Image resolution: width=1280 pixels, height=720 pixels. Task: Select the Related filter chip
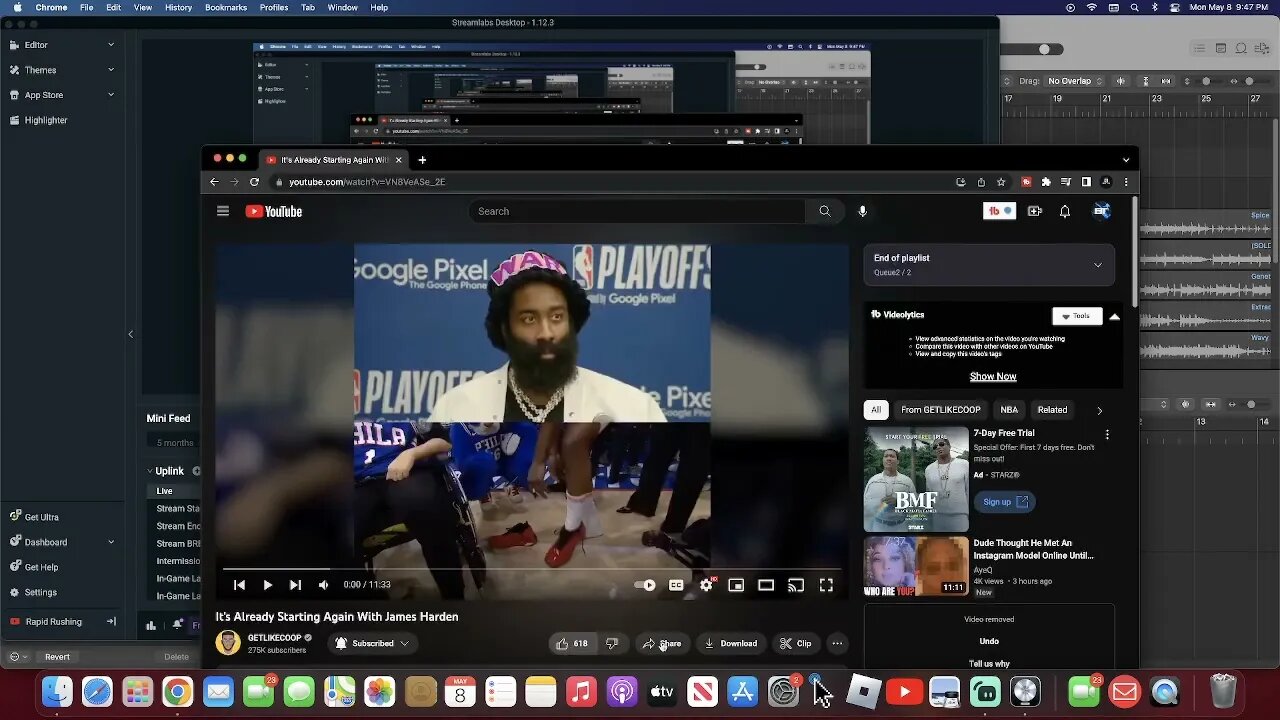click(x=1052, y=409)
